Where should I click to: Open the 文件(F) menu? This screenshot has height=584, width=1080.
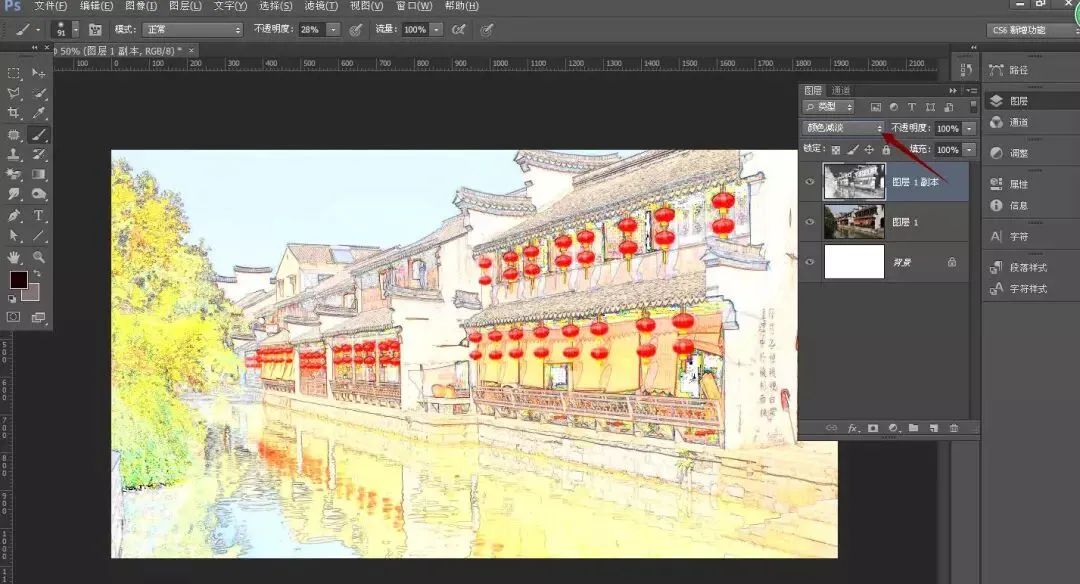pyautogui.click(x=50, y=6)
